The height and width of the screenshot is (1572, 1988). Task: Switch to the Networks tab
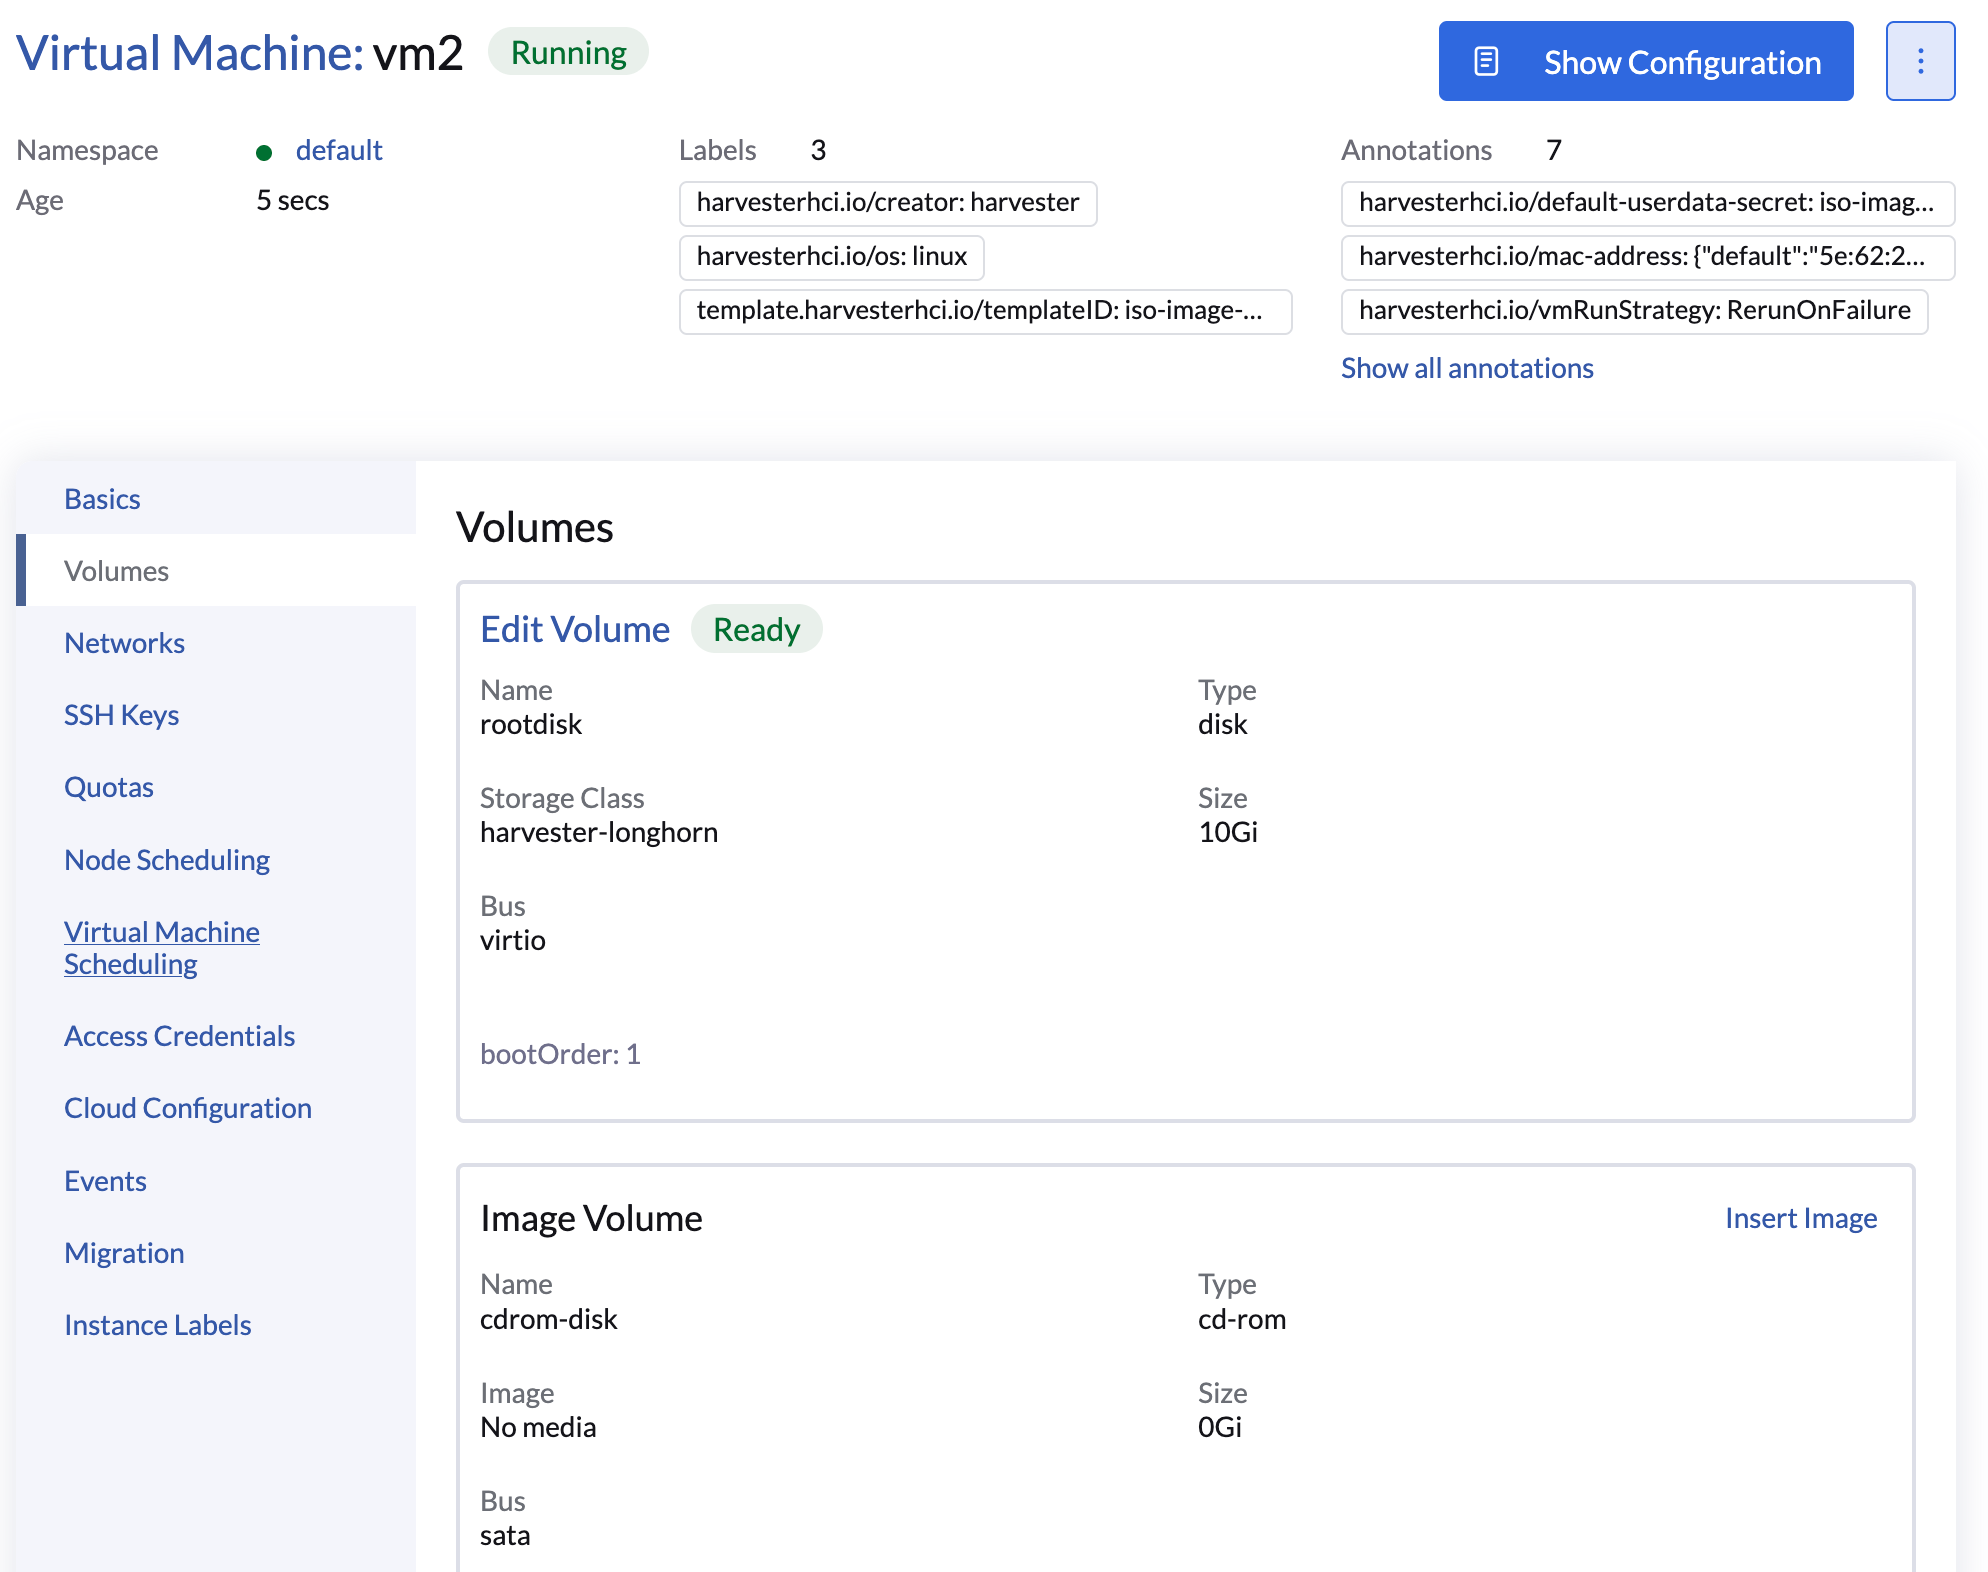pyautogui.click(x=124, y=643)
